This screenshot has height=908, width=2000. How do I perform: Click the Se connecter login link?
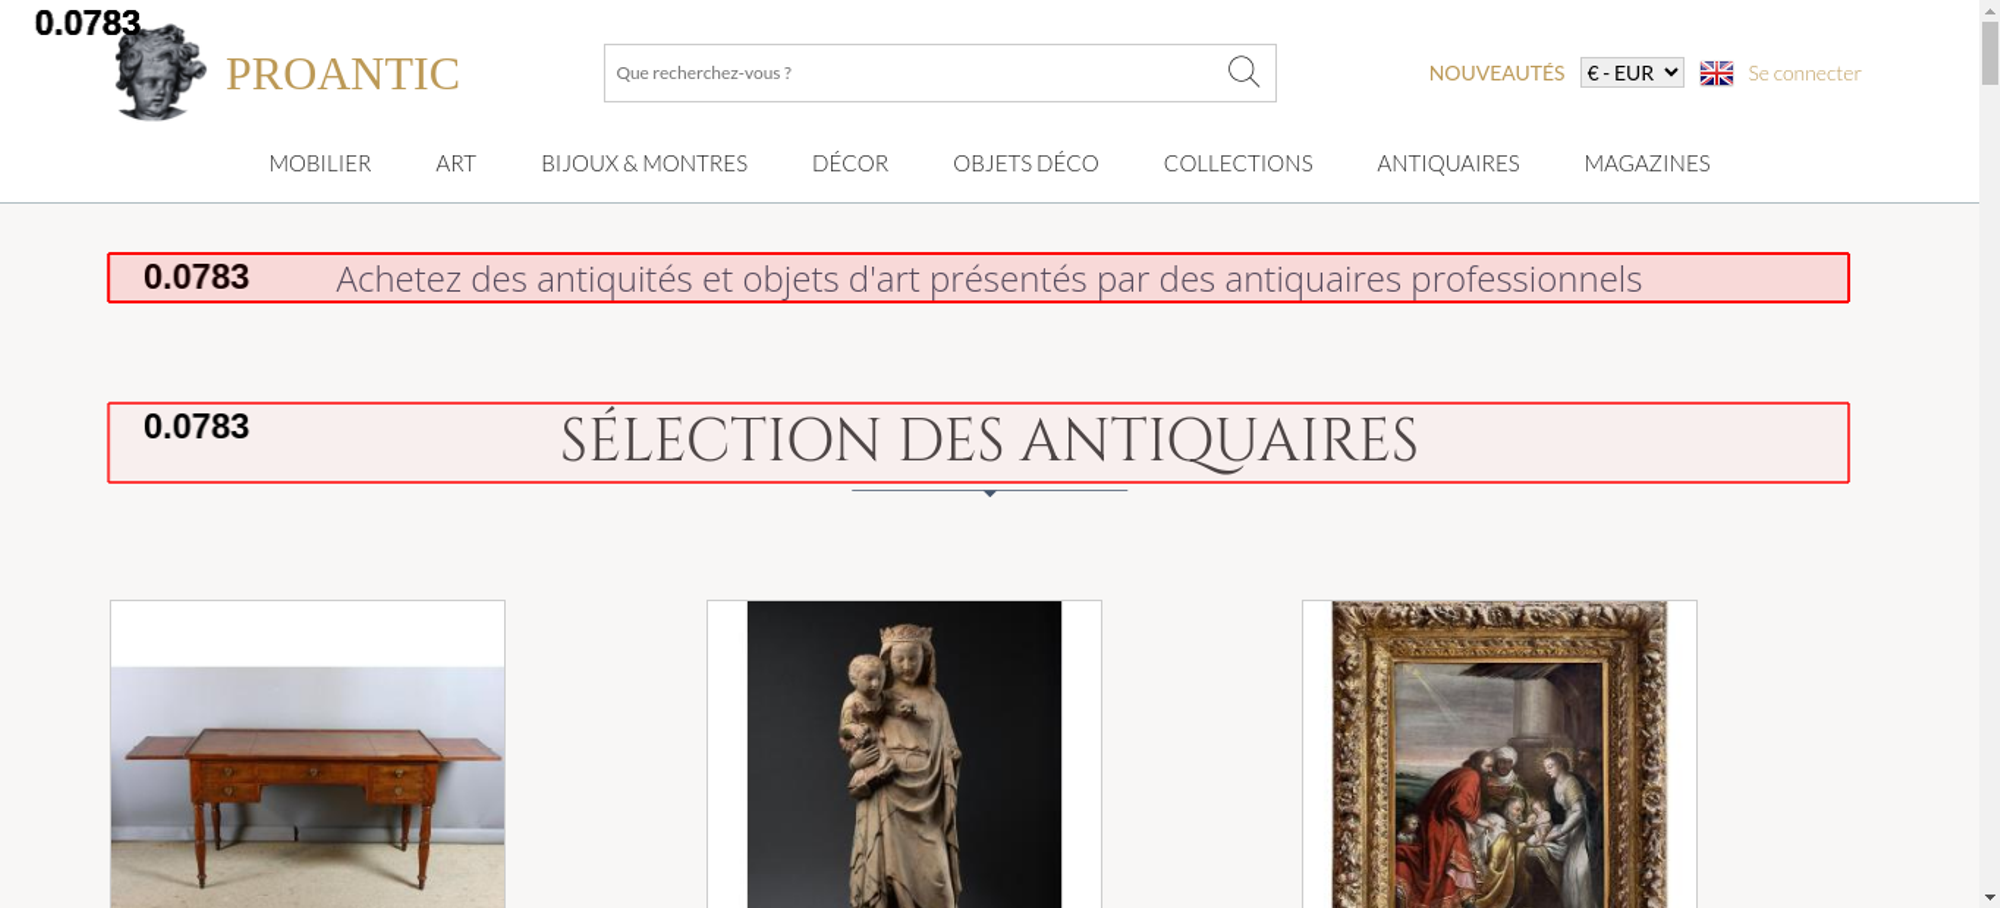point(1804,73)
